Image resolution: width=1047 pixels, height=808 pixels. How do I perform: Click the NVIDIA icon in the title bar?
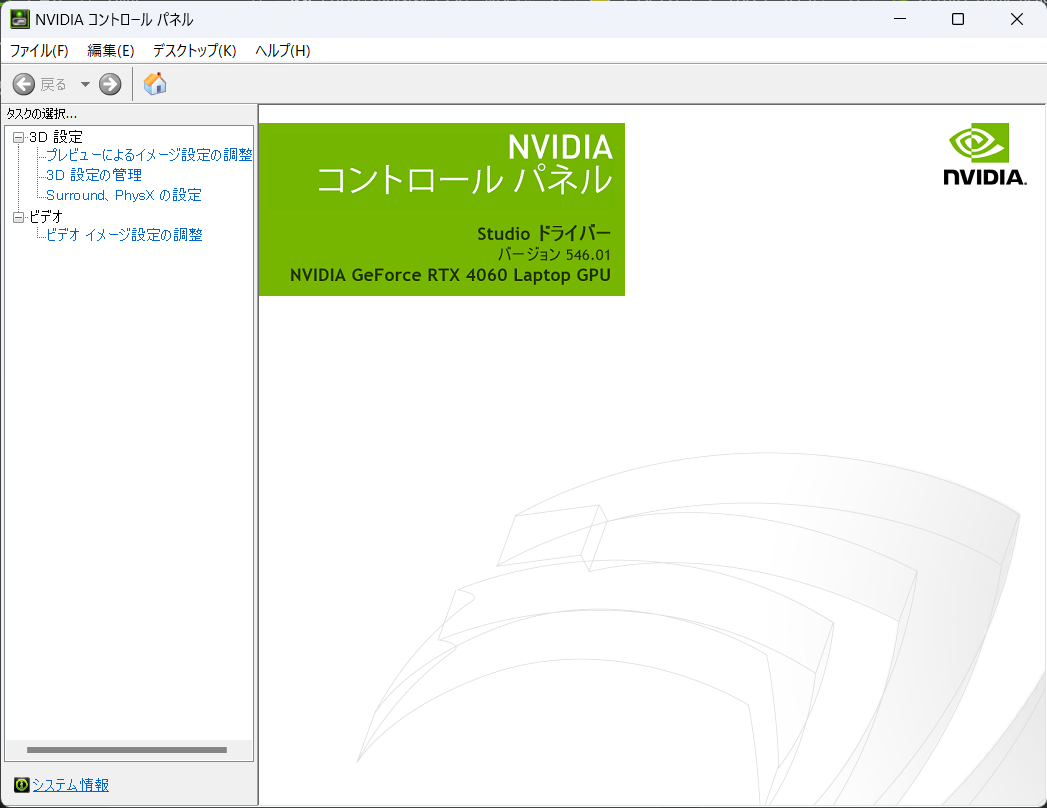(22, 19)
